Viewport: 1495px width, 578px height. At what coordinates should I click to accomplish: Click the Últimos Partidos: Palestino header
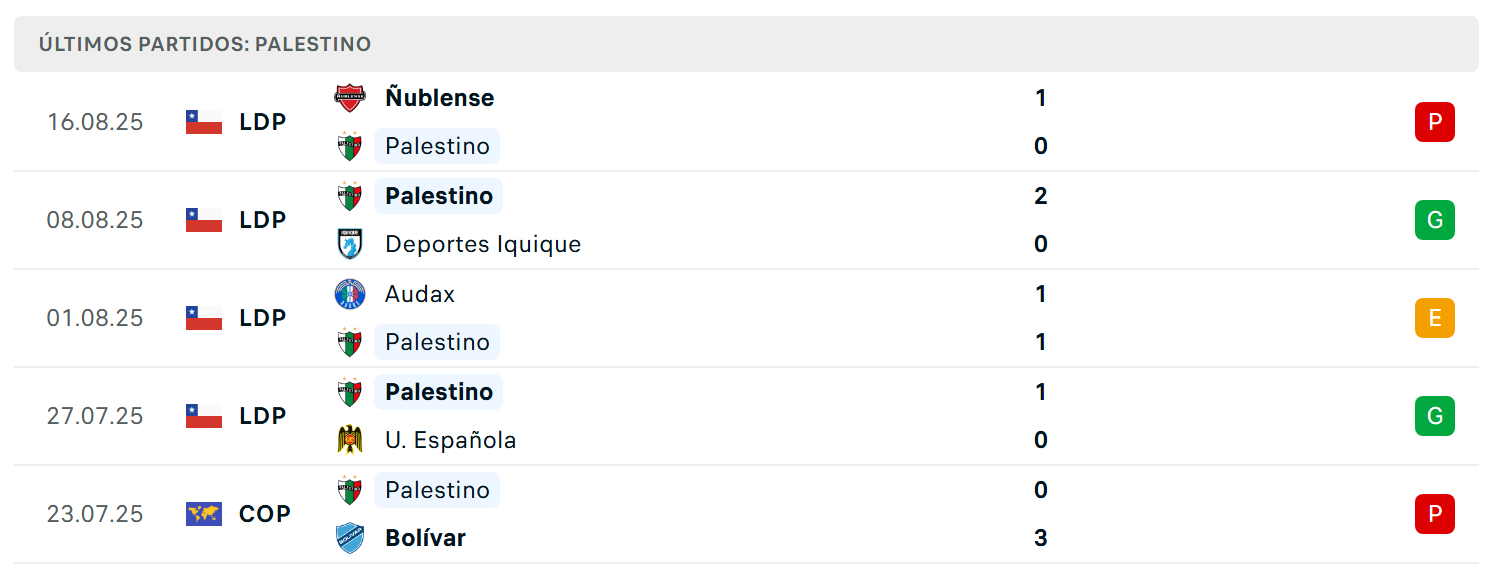(x=205, y=44)
